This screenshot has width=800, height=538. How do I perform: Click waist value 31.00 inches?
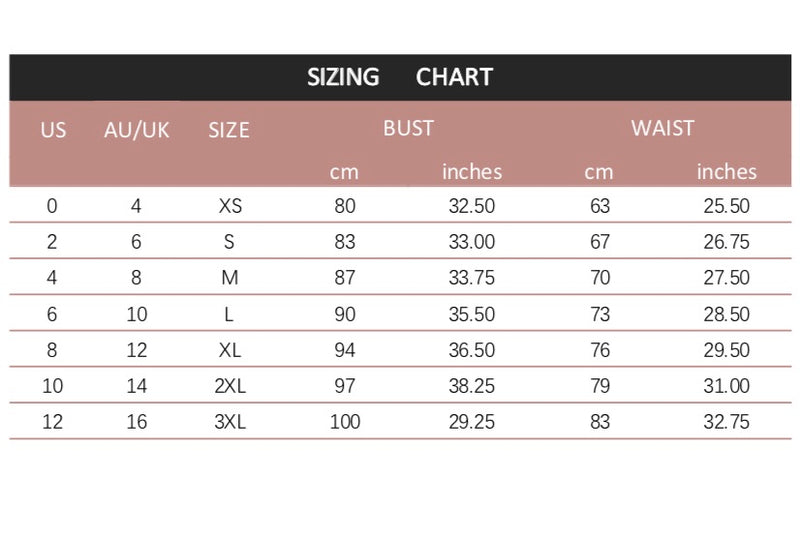[727, 386]
